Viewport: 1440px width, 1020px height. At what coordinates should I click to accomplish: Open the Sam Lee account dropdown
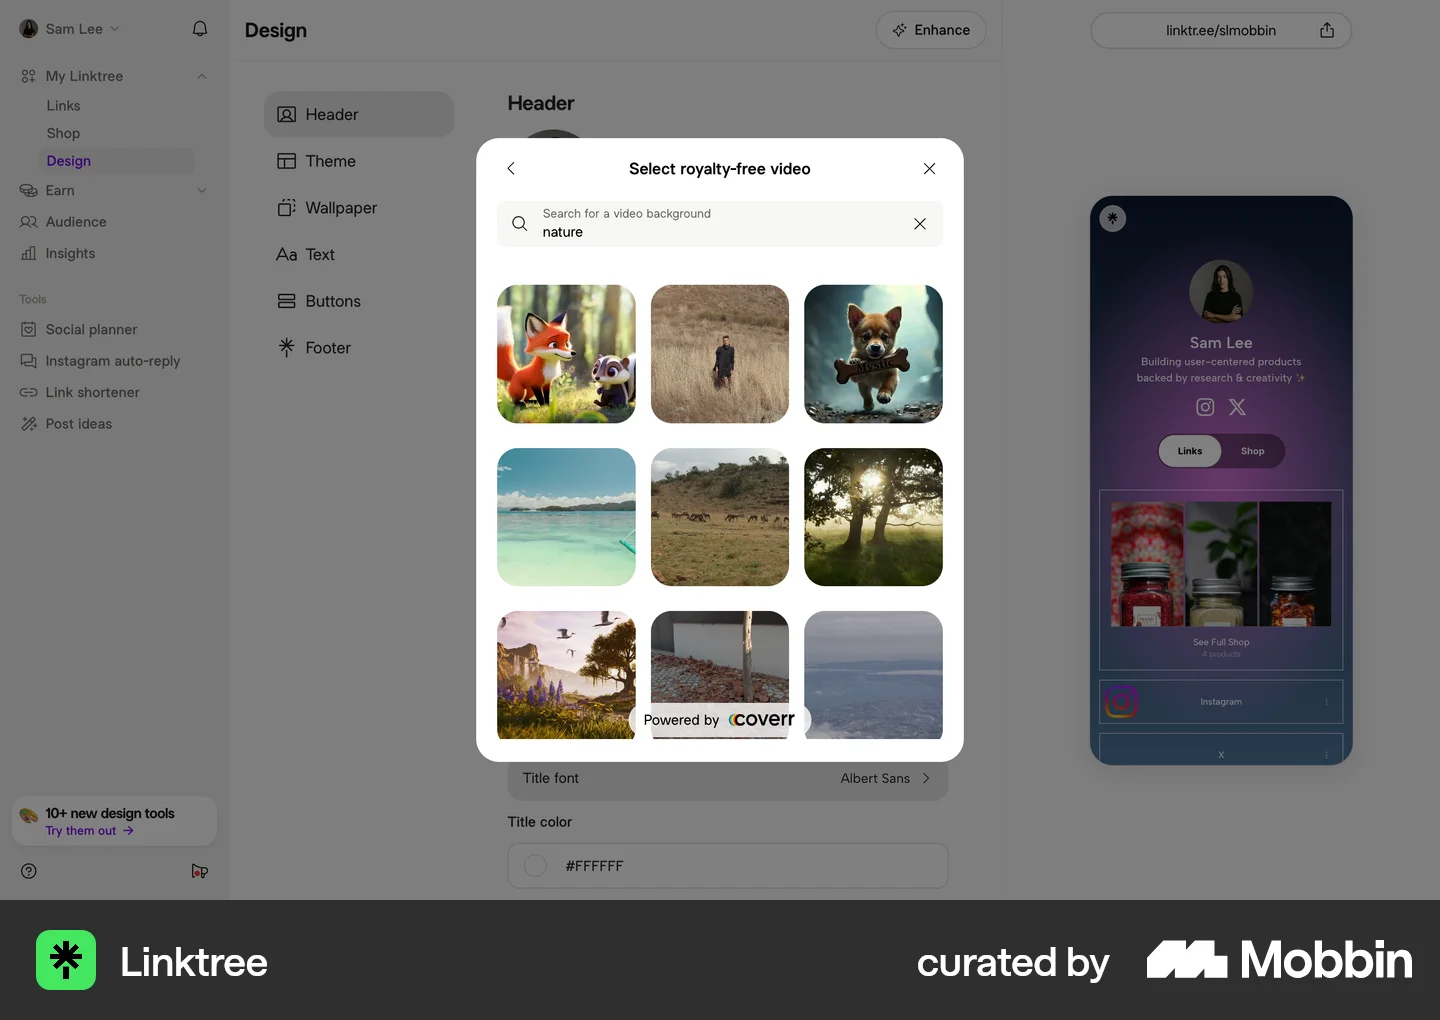(x=70, y=29)
